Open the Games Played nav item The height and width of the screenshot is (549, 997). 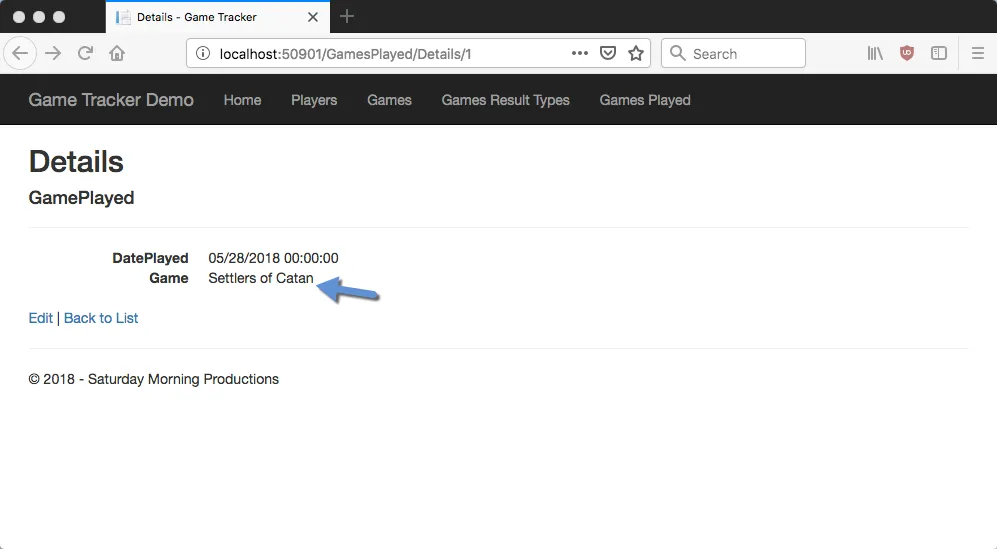[645, 100]
